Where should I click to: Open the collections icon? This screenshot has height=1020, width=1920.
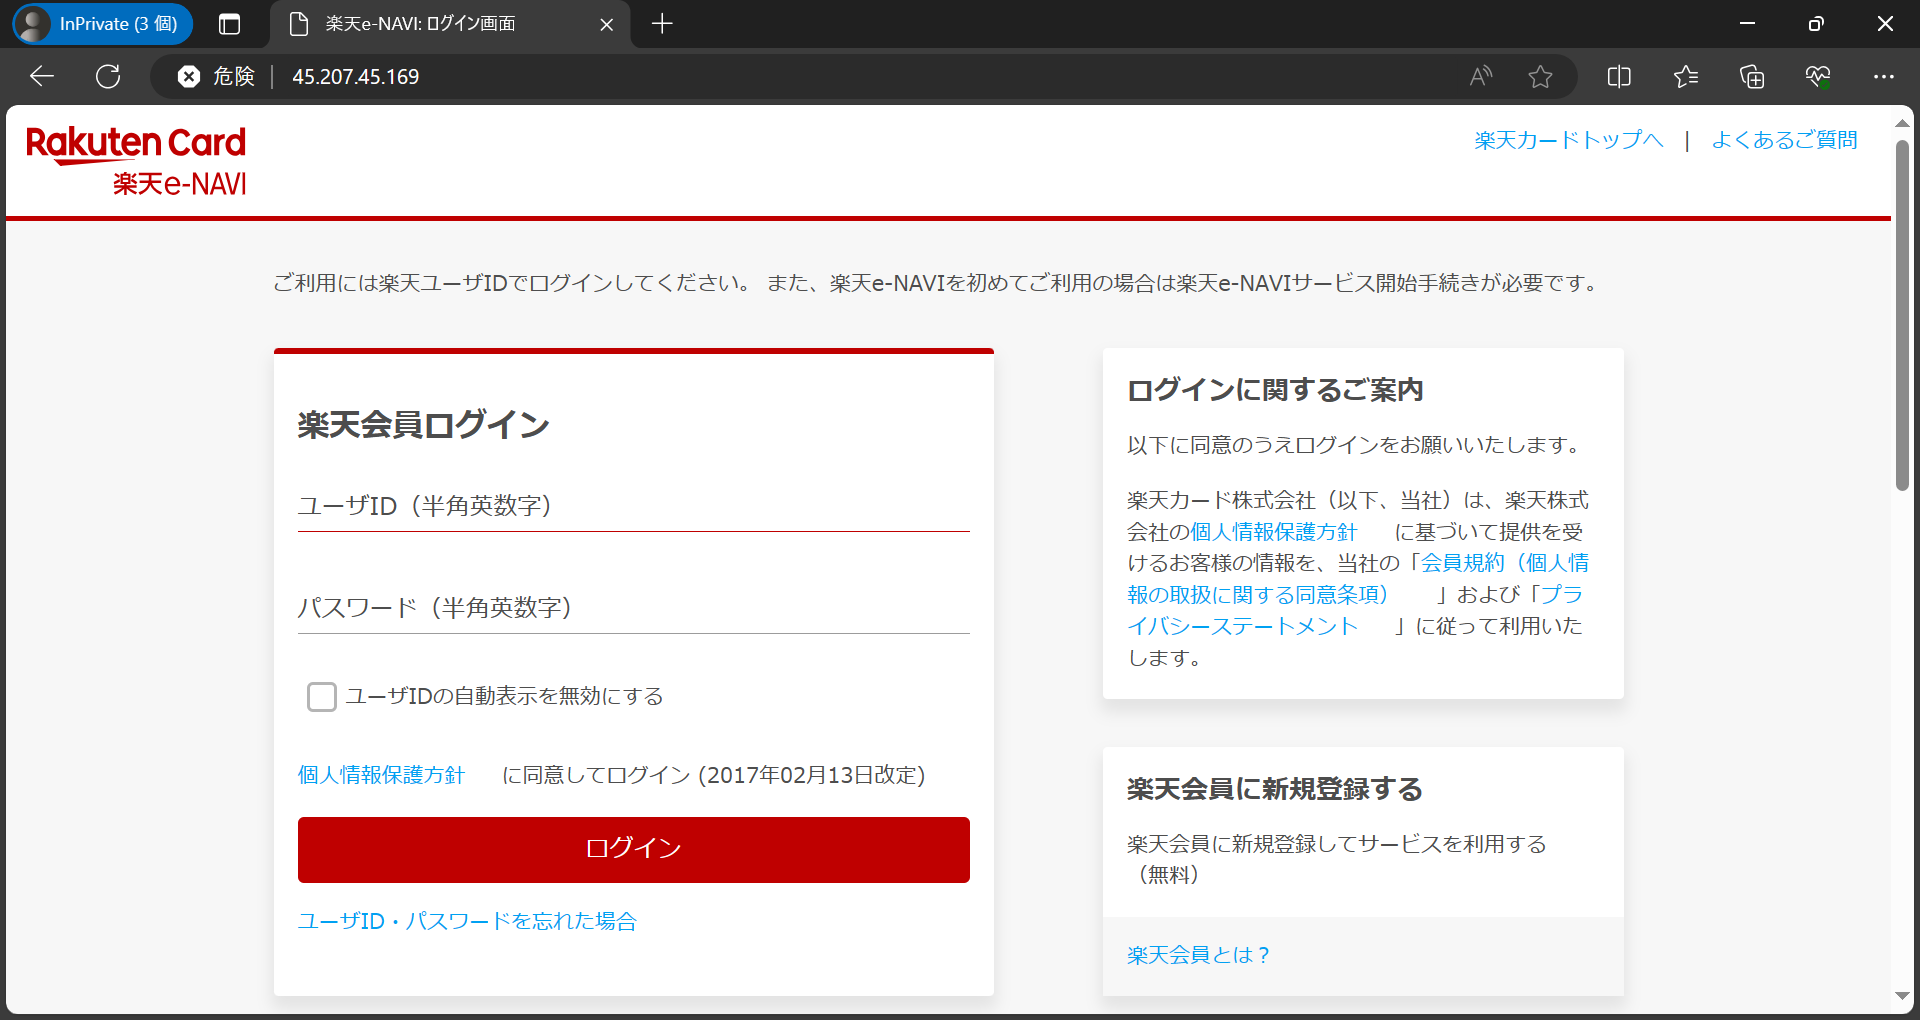(x=1752, y=76)
